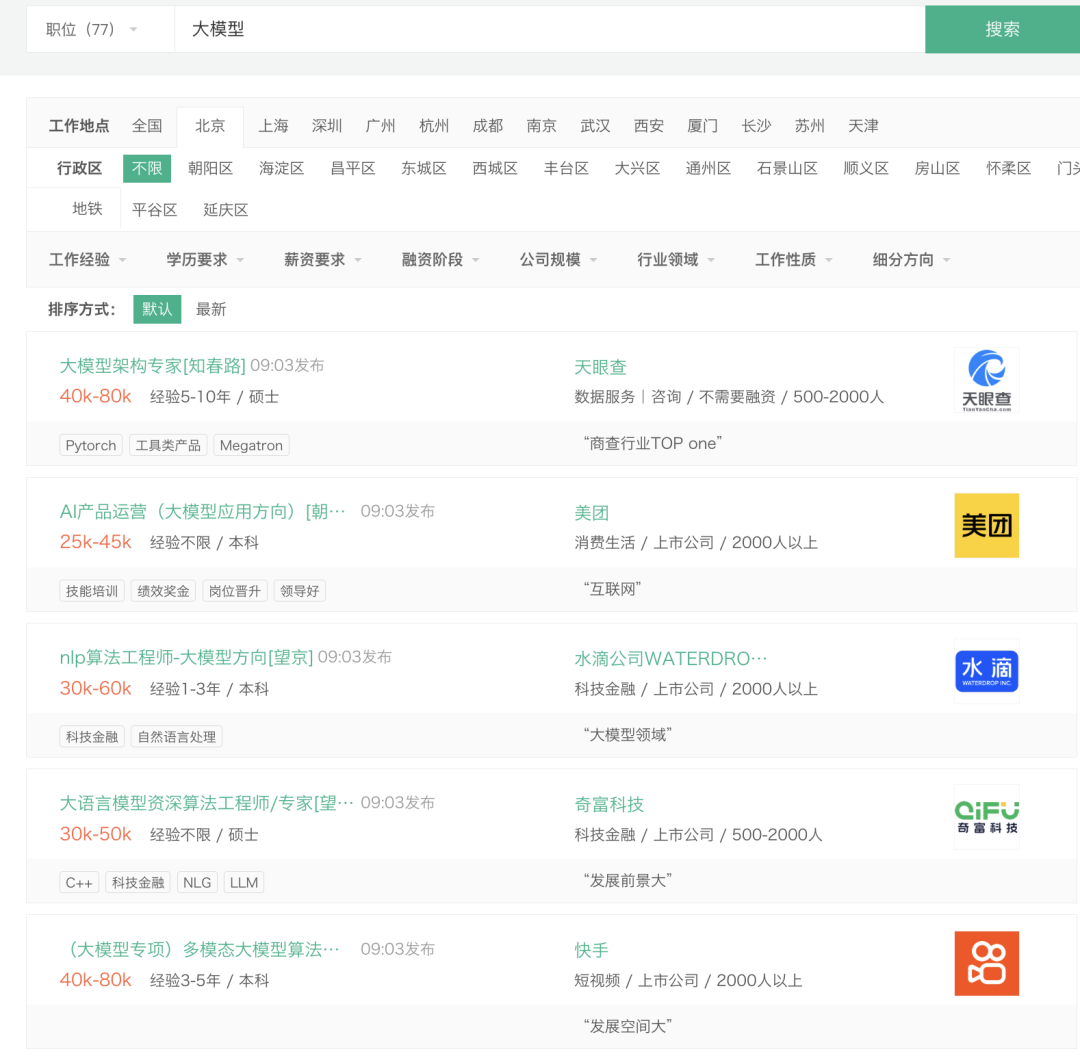Open the 快手 orange company logo

click(x=986, y=963)
